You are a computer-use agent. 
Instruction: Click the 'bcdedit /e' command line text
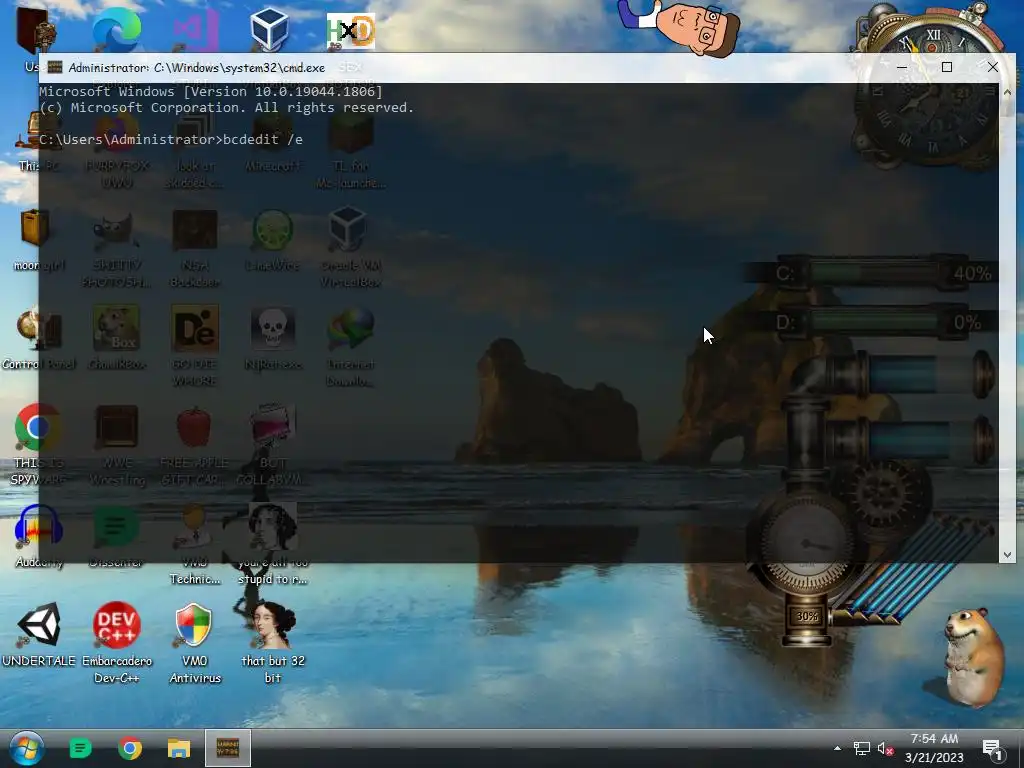point(263,139)
